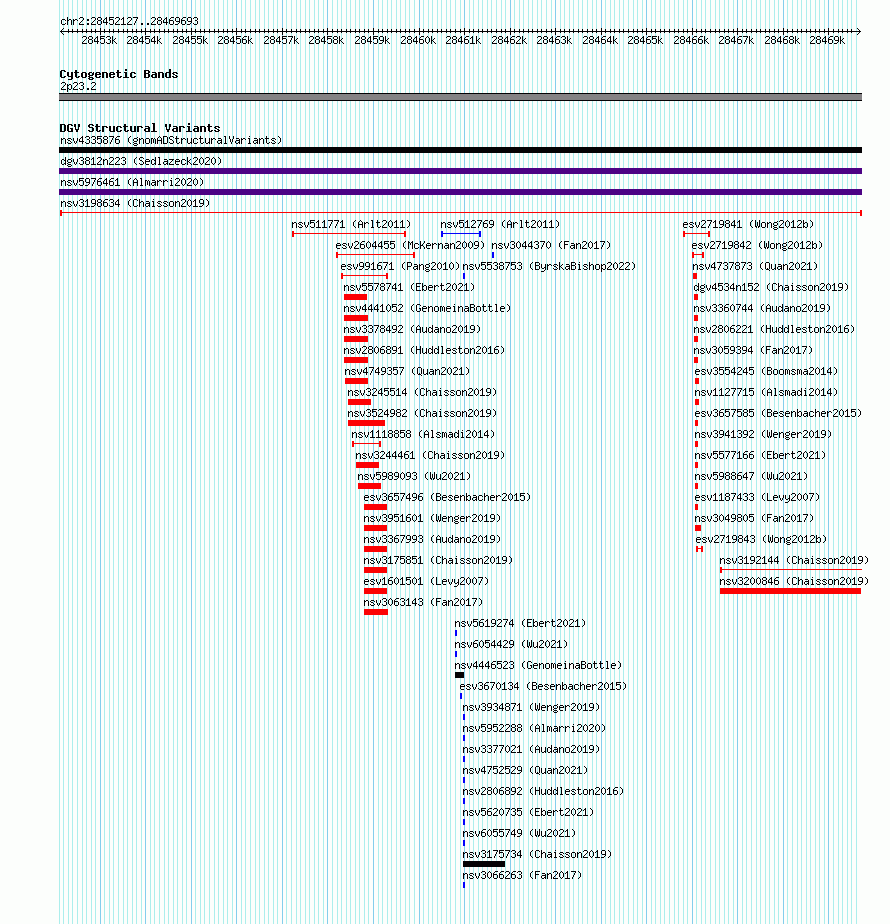This screenshot has width=890, height=924.
Task: Open nsv3367993 (Audano2019) variant
Action: (x=432, y=539)
